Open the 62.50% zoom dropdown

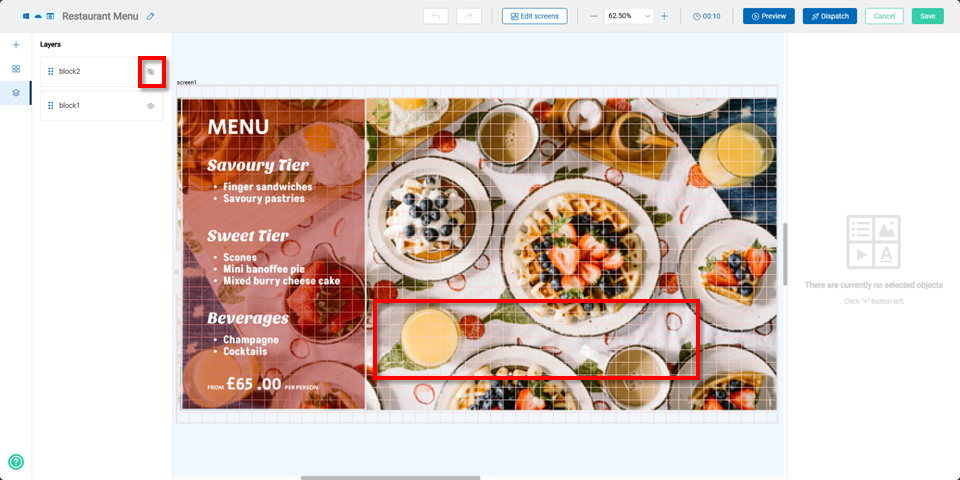pos(629,17)
